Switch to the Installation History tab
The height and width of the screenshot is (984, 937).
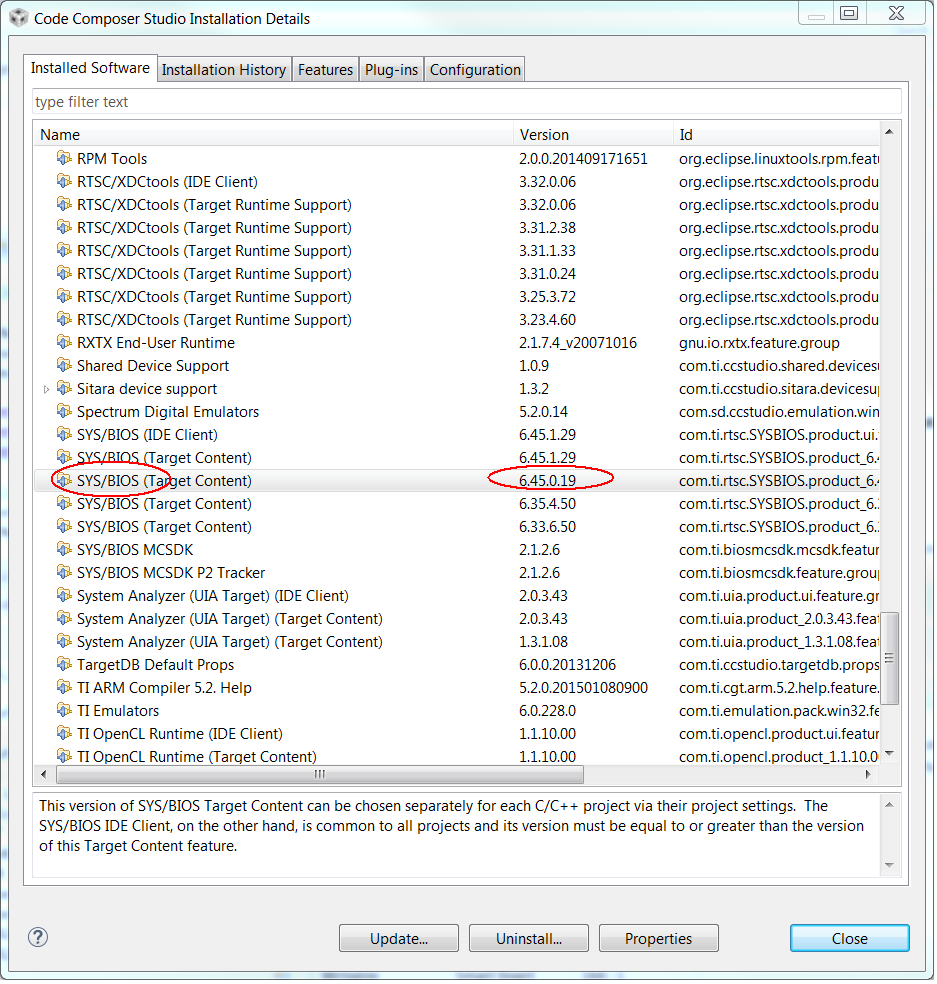tap(224, 70)
